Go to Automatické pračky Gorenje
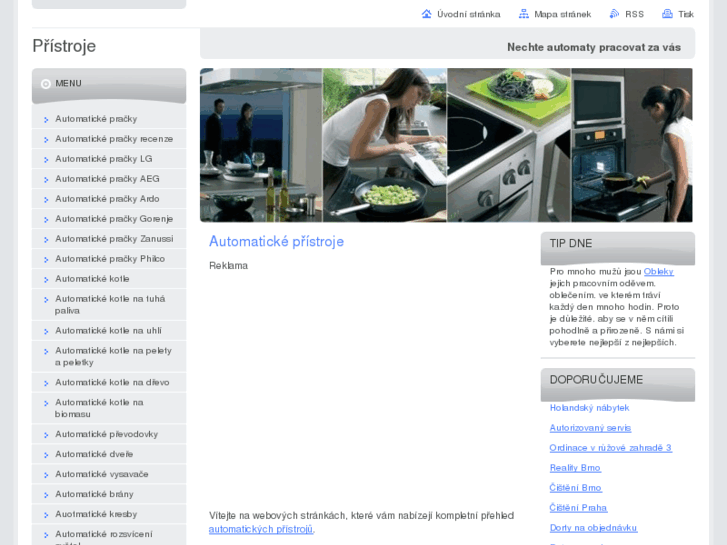Viewport: 727px width, 545px height. [109, 218]
